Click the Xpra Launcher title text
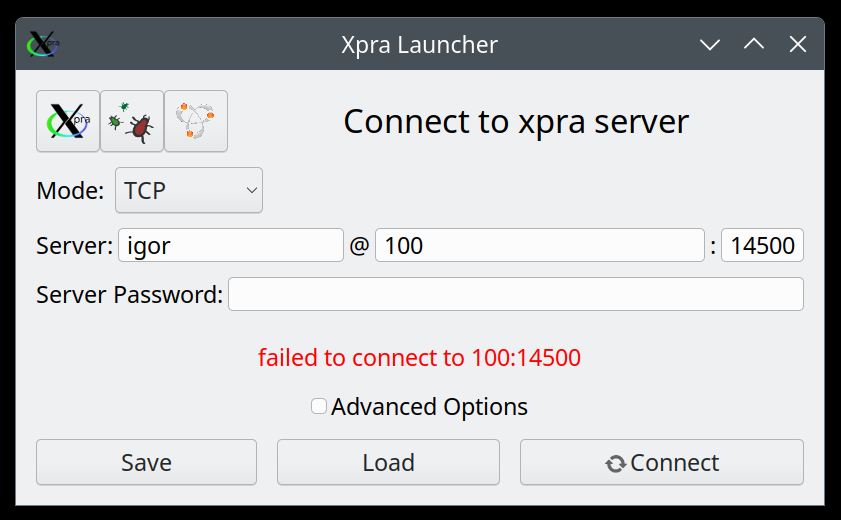Screen dimensions: 841x520 pos(419,45)
